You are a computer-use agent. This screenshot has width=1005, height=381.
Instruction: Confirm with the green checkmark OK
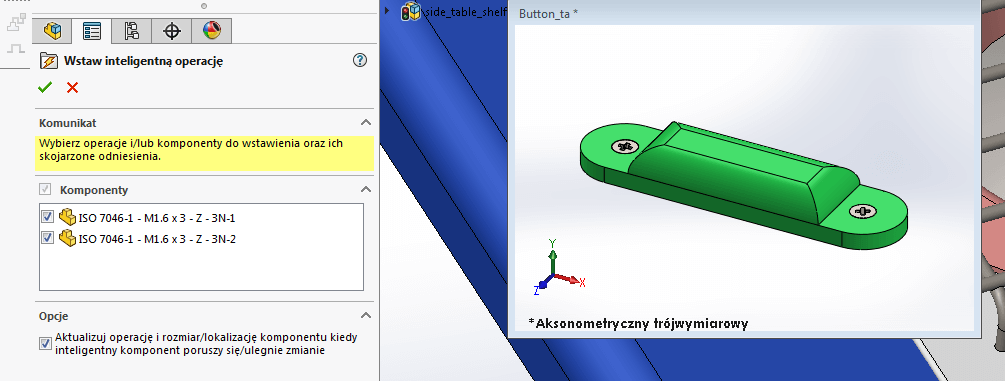pyautogui.click(x=44, y=87)
